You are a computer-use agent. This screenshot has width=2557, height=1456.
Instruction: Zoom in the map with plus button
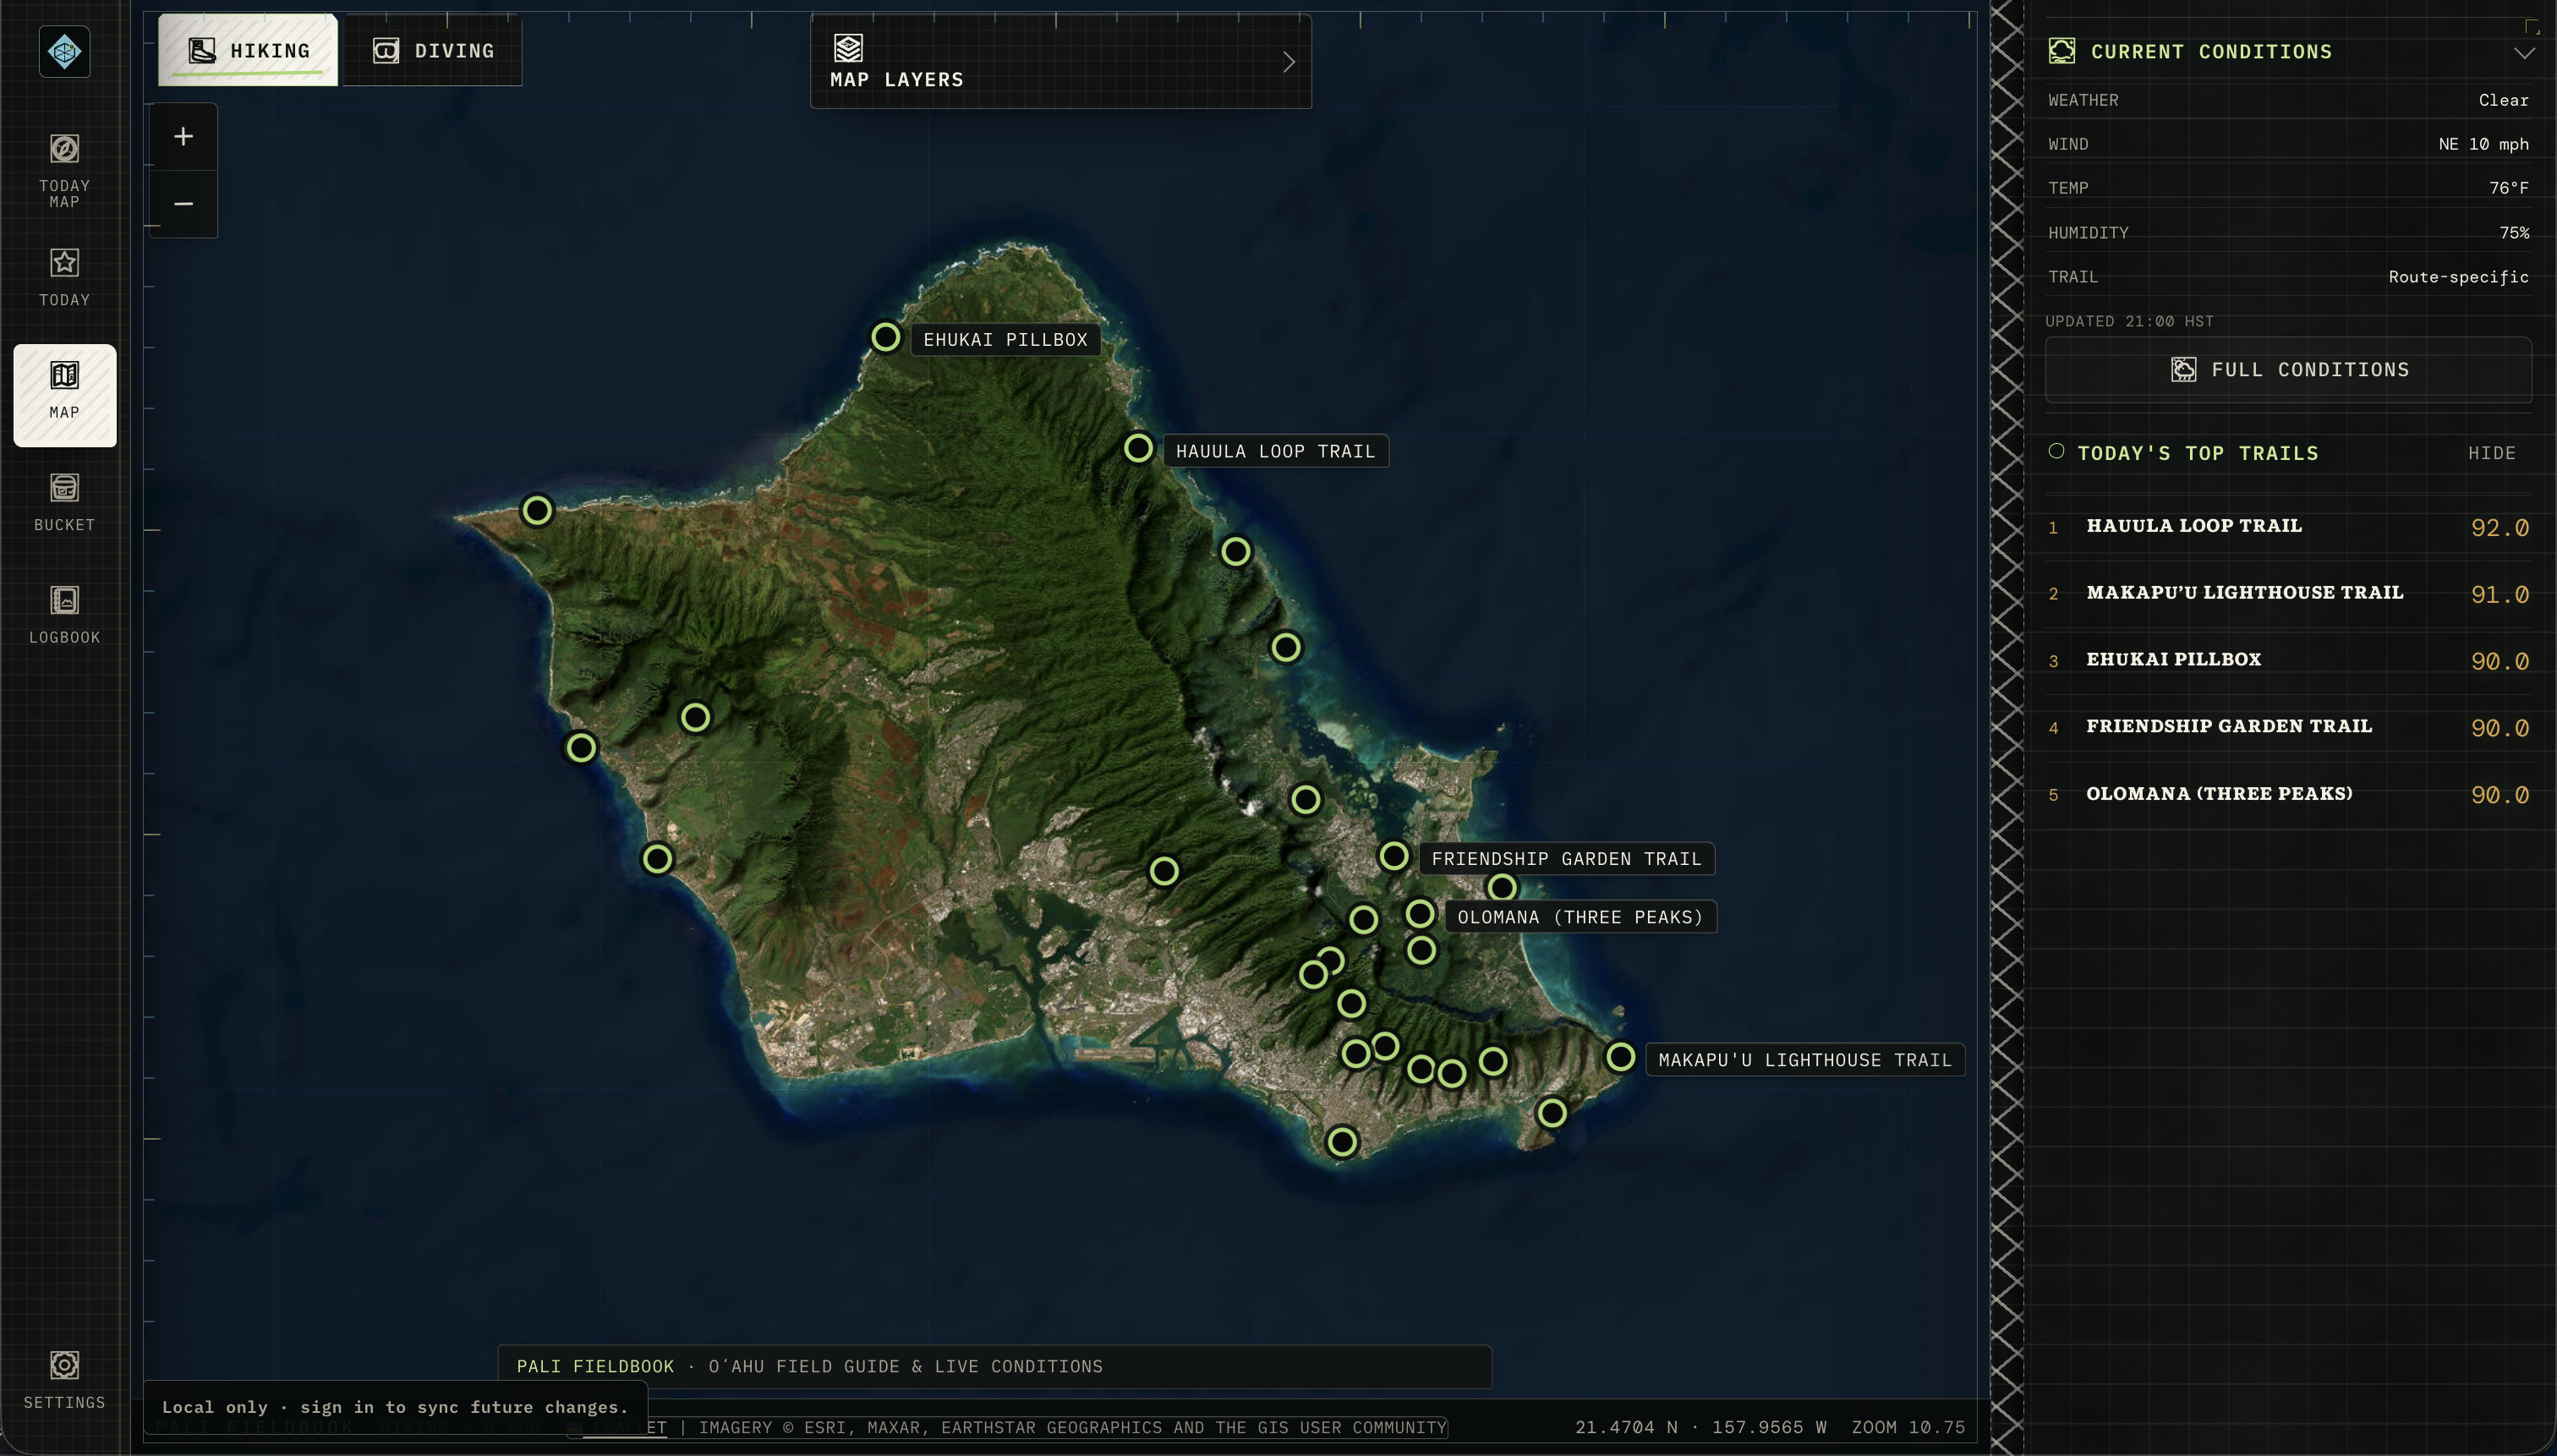(x=183, y=136)
